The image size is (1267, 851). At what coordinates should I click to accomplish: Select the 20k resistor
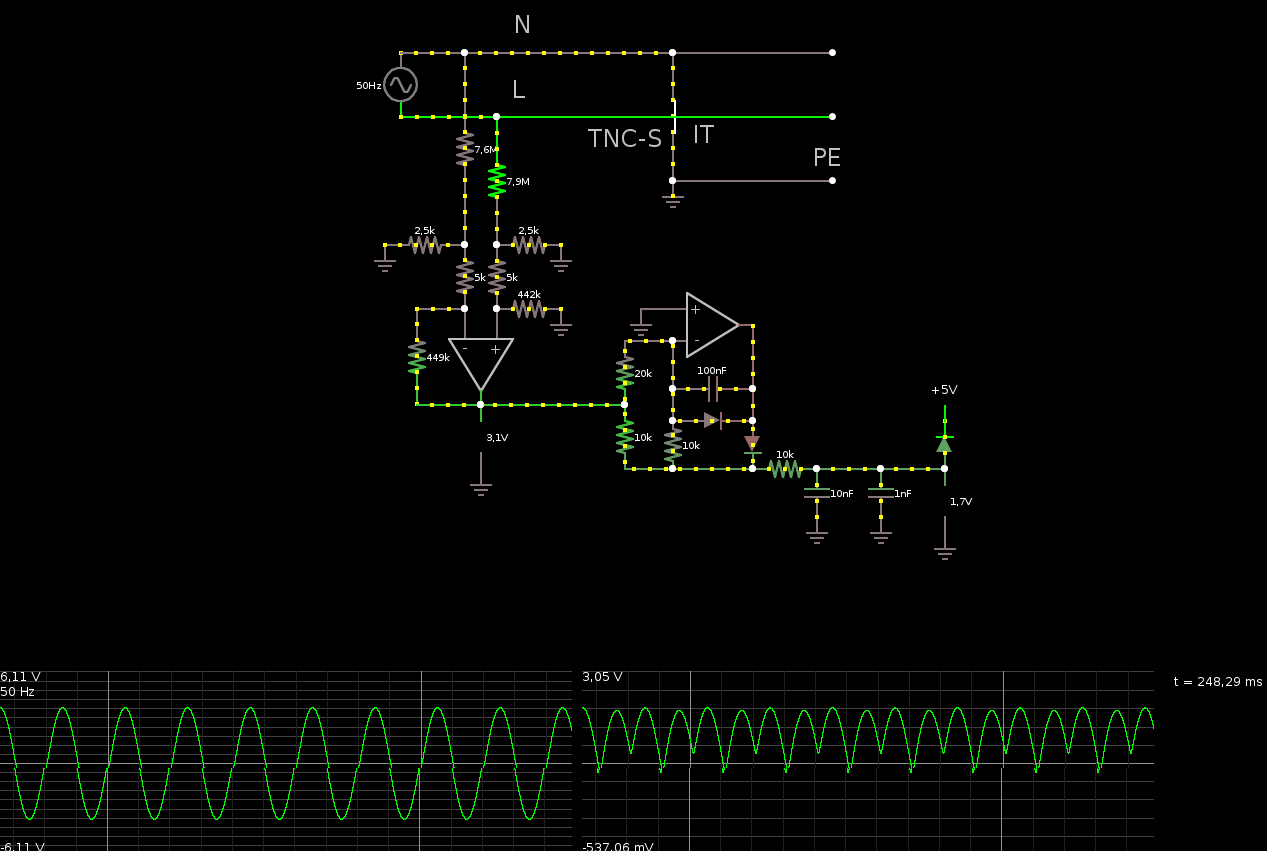(625, 373)
